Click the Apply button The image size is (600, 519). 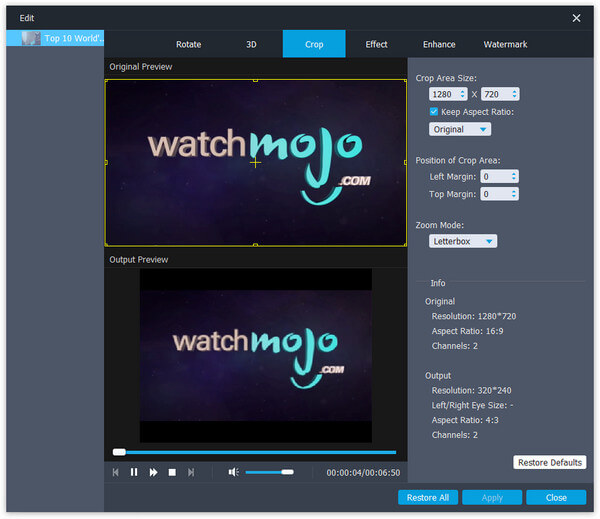pyautogui.click(x=492, y=498)
